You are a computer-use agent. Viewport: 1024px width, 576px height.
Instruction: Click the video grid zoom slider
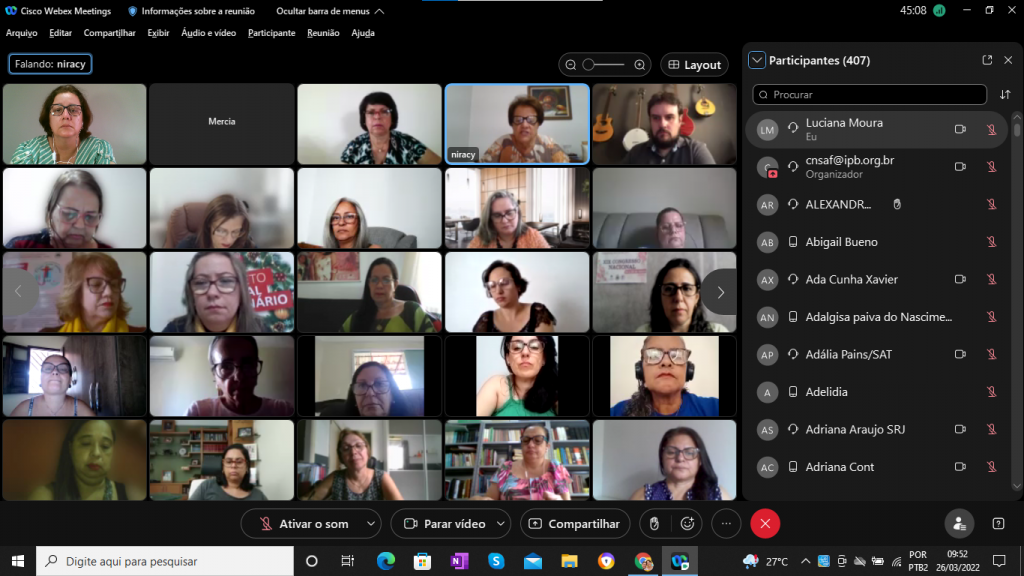(x=604, y=65)
